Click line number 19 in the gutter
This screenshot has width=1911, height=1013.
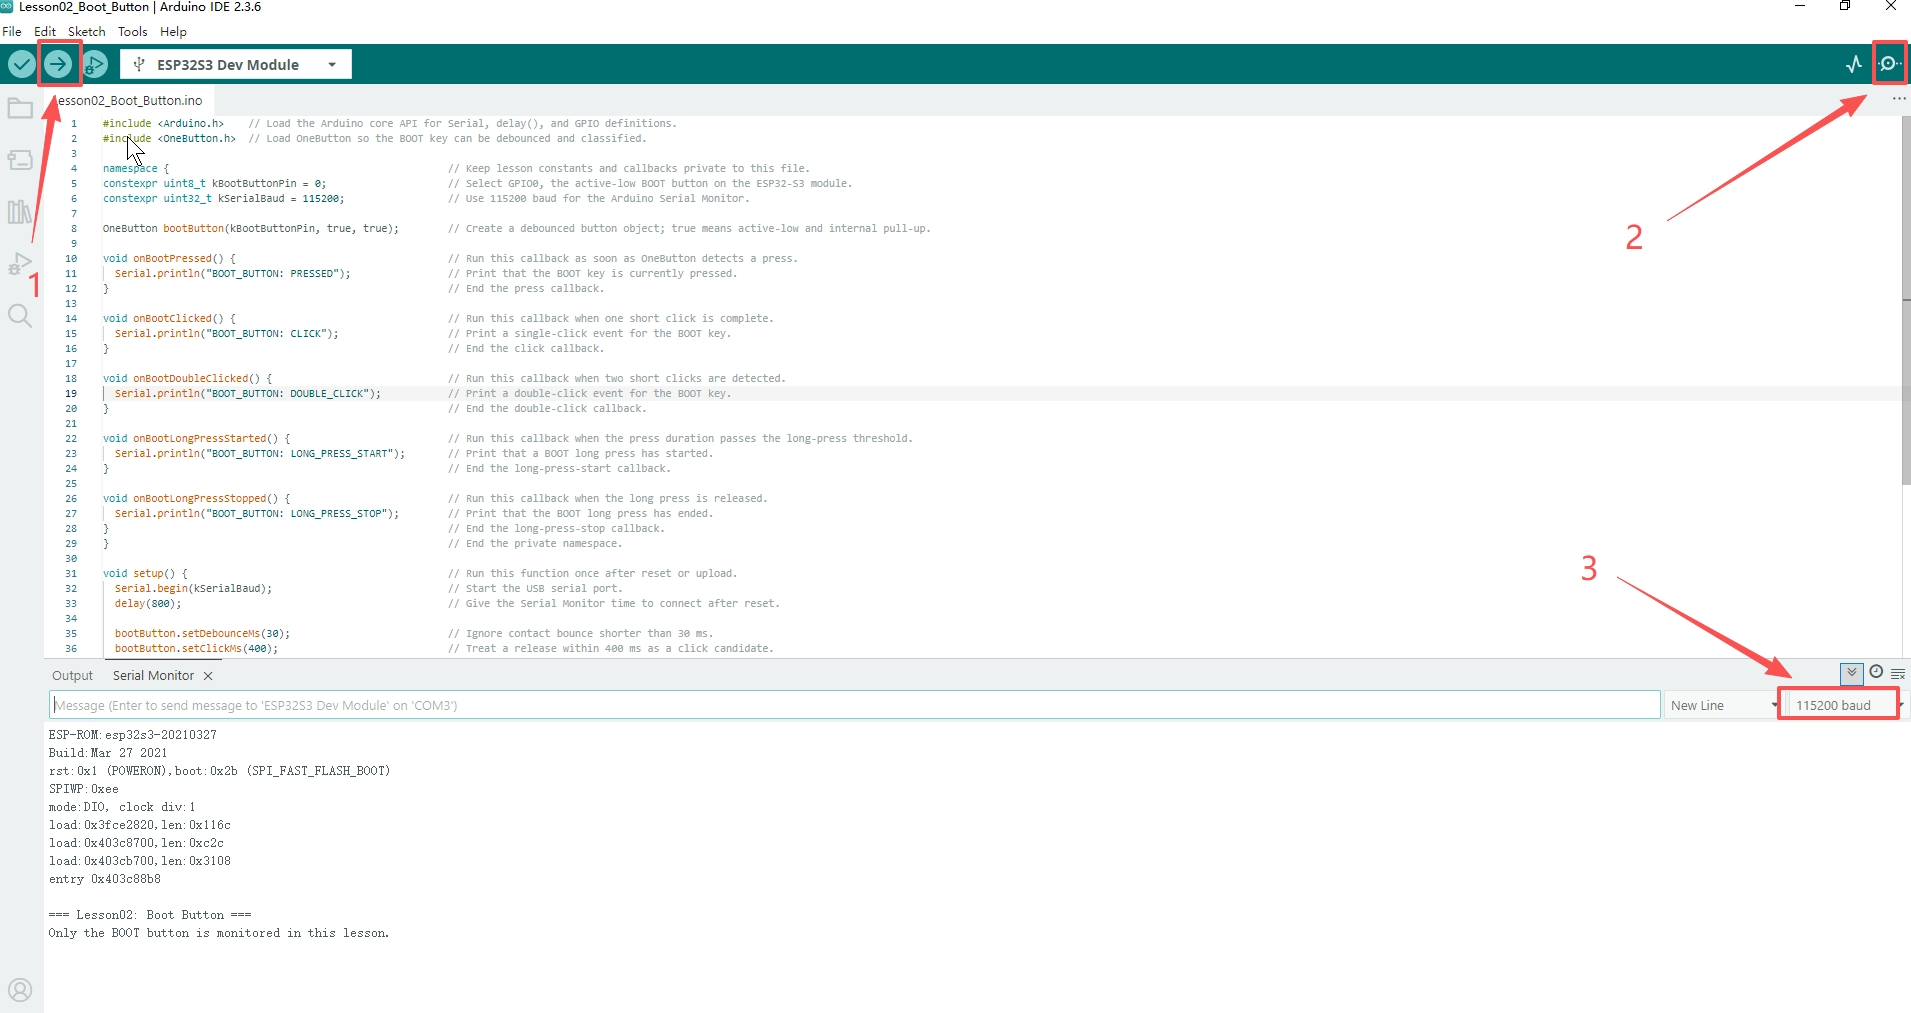pos(71,394)
